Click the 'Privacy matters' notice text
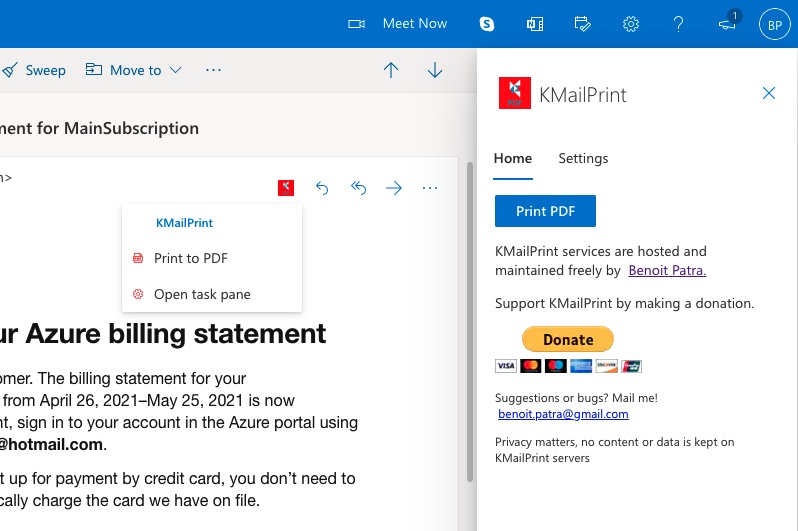 pos(615,450)
